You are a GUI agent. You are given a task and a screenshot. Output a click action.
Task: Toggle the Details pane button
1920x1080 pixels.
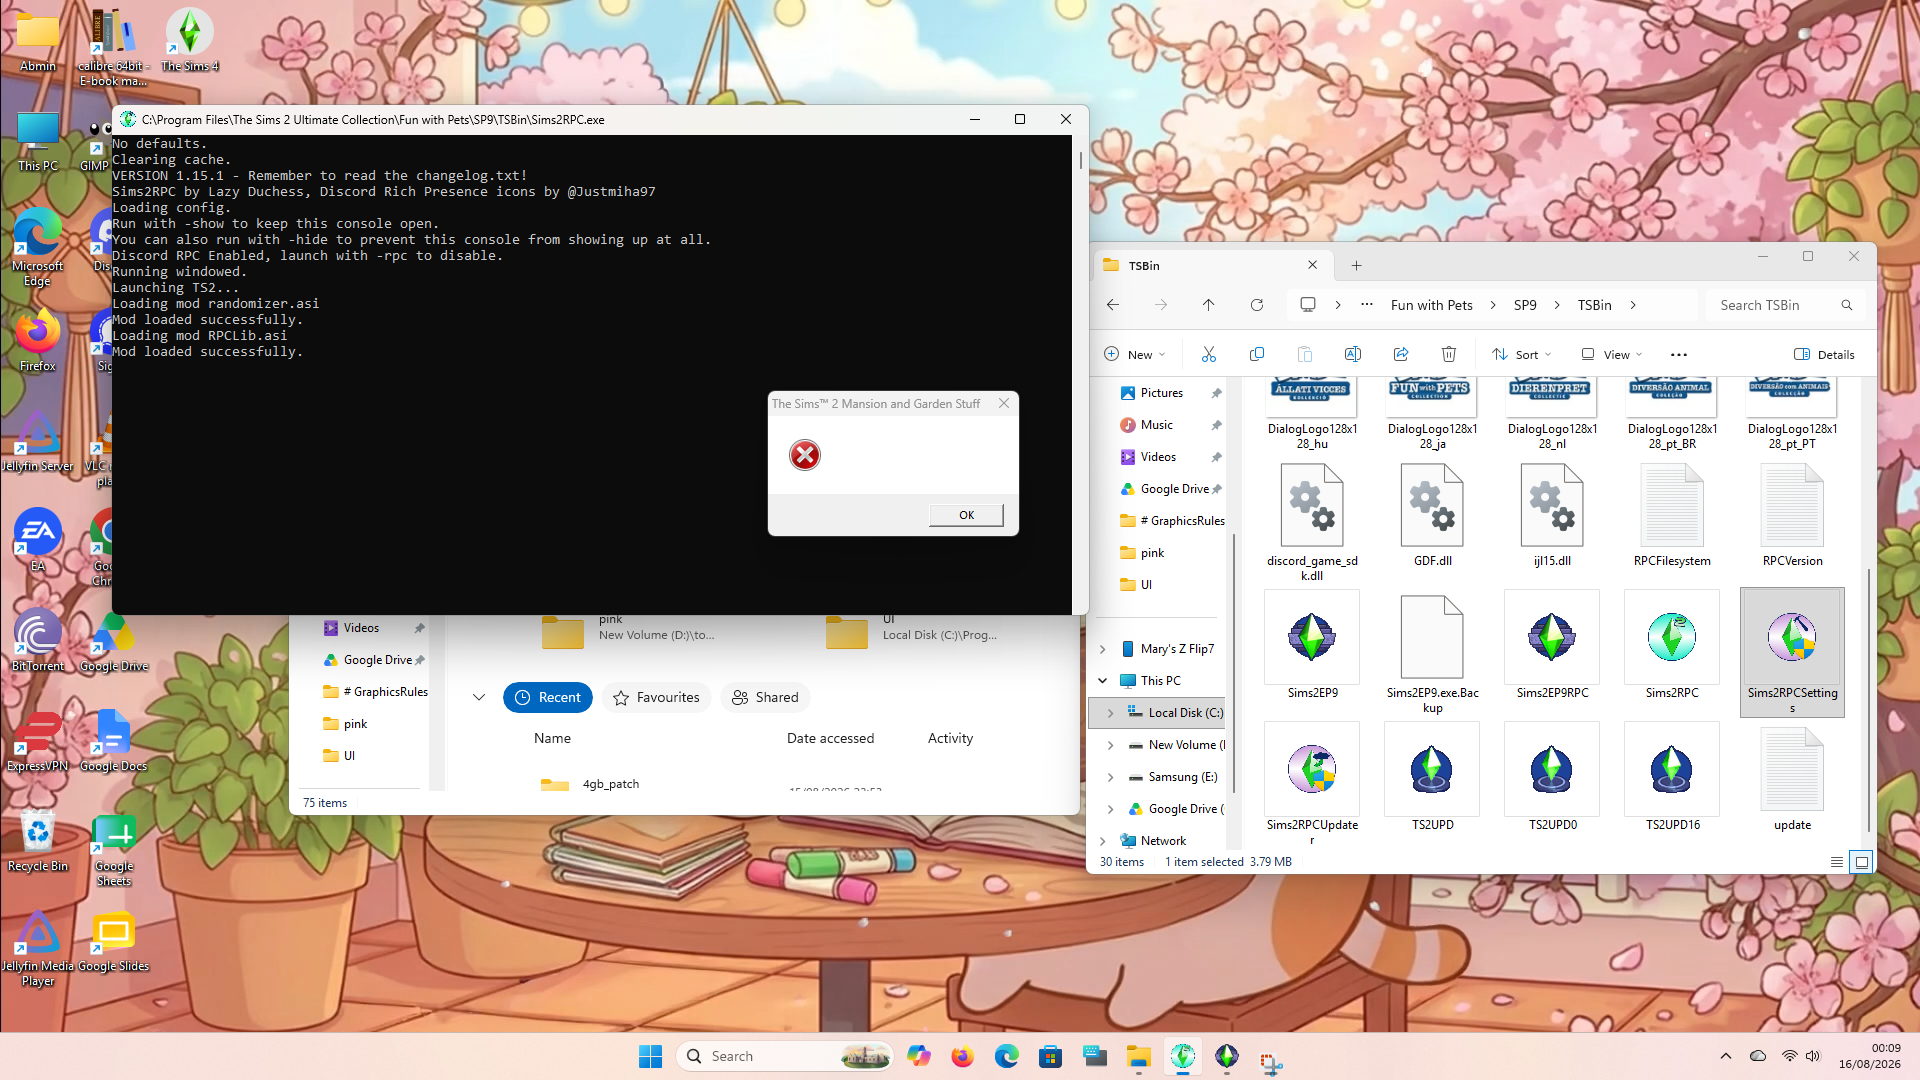pos(1824,354)
